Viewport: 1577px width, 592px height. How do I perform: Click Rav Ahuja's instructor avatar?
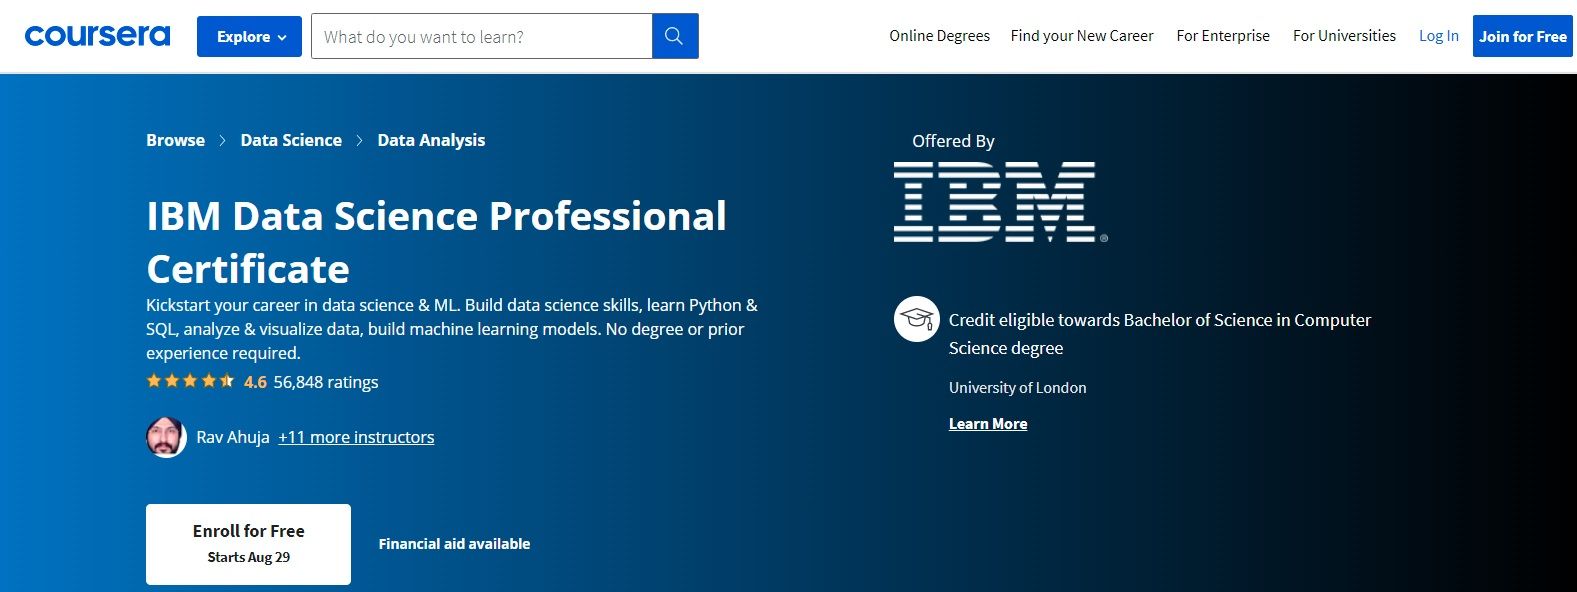166,437
